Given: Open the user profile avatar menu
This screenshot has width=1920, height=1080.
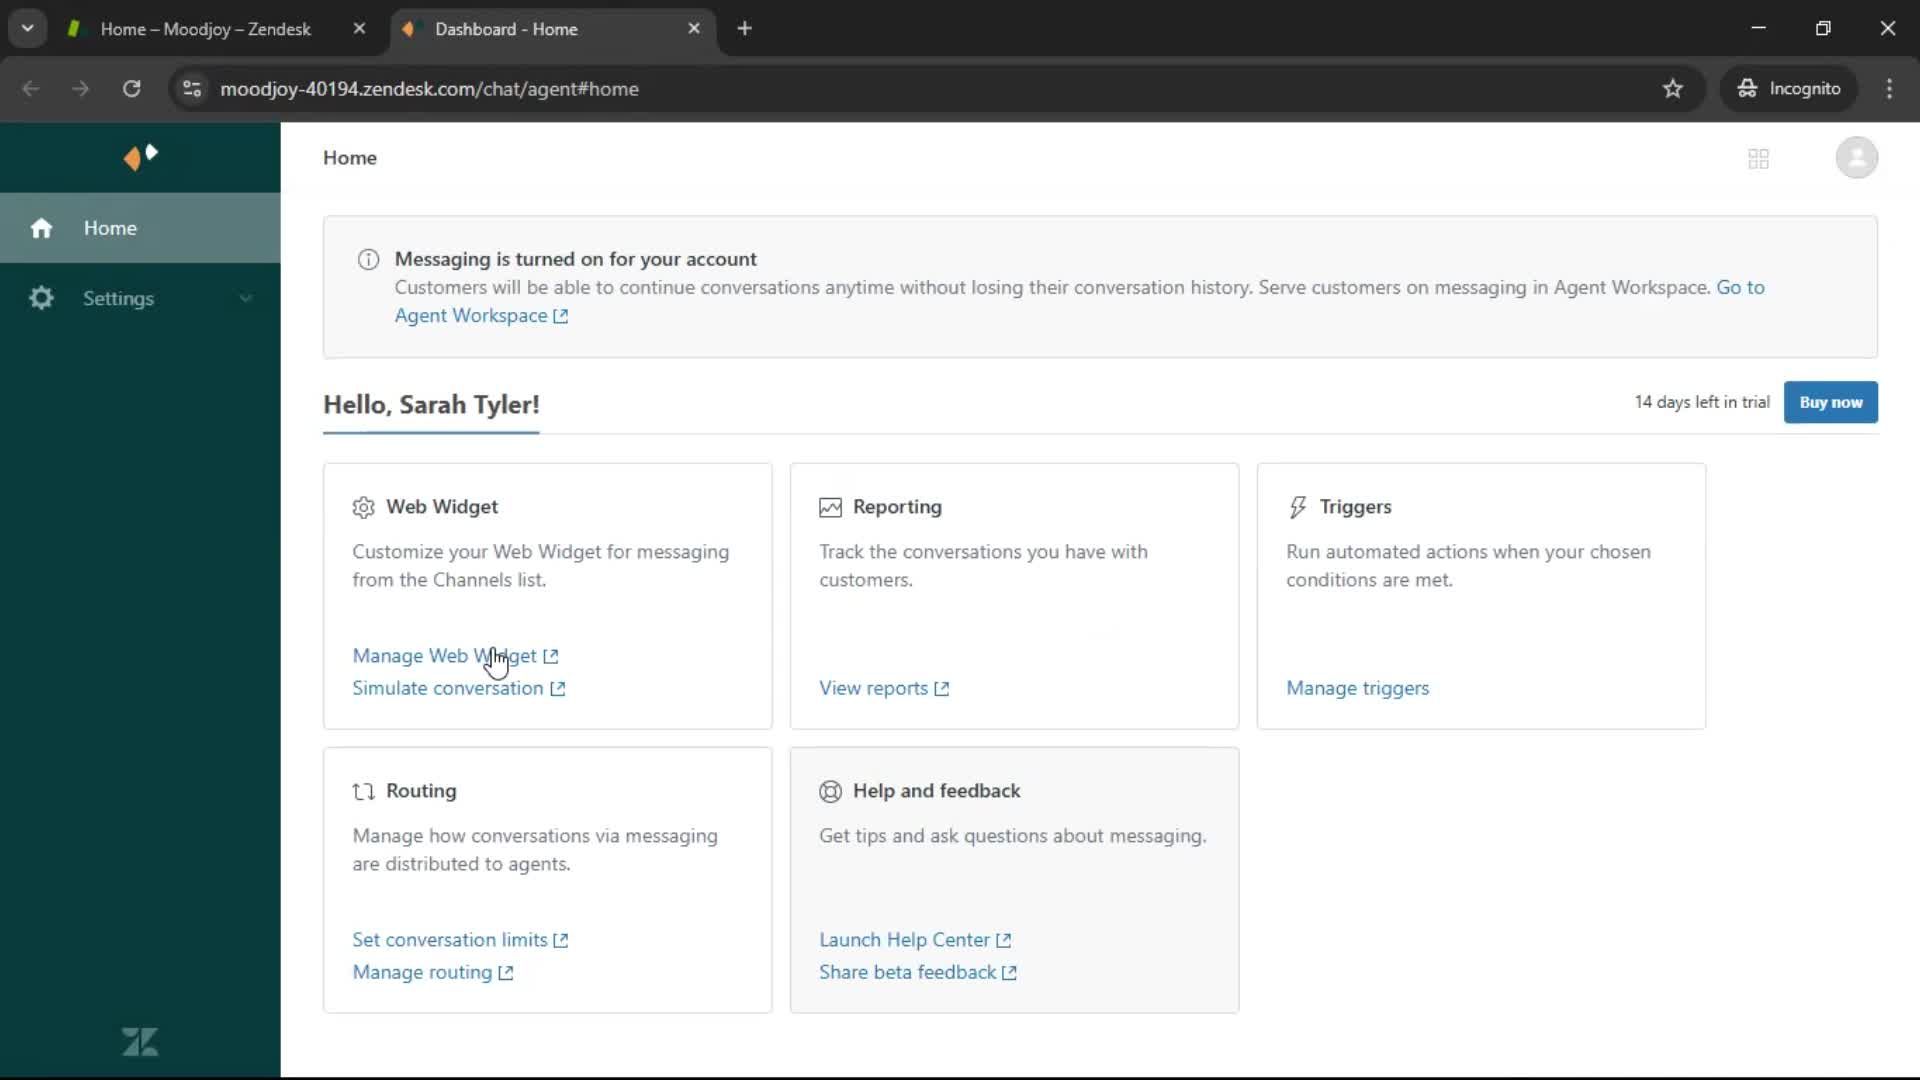Looking at the screenshot, I should point(1856,158).
